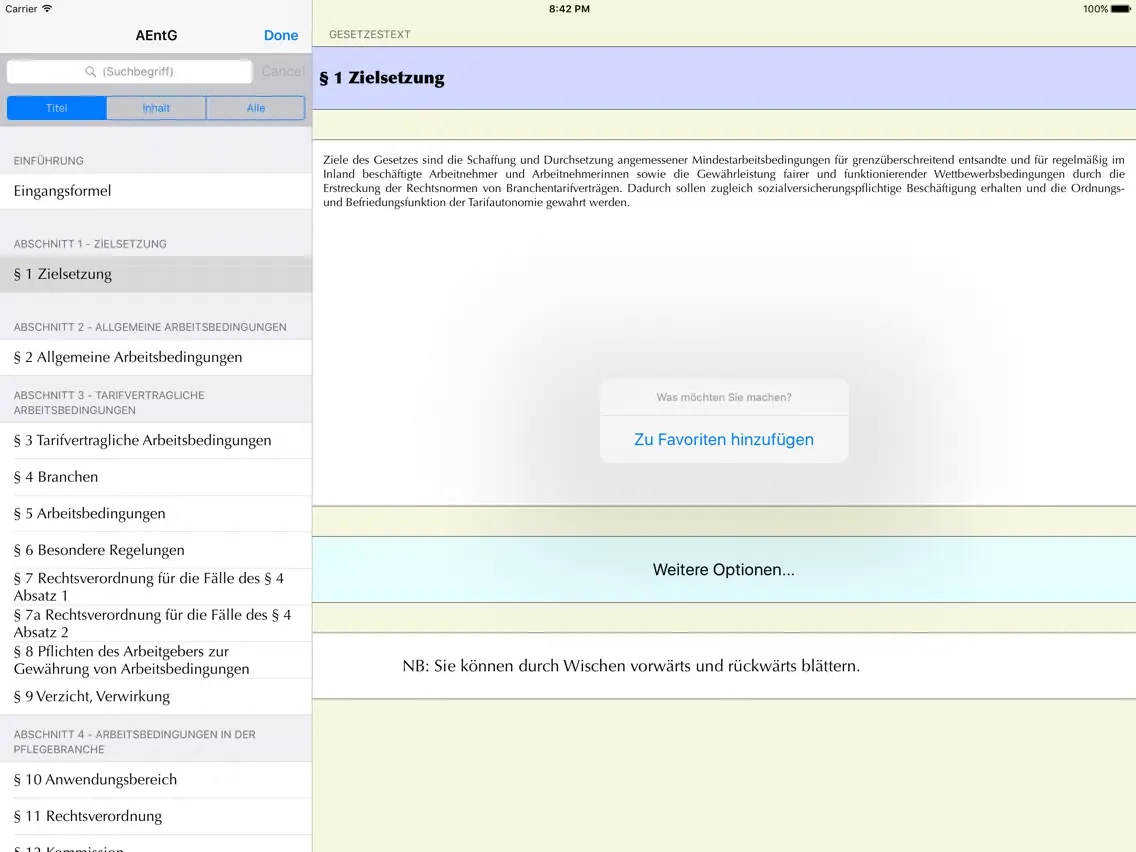Click ABSCHNITT 1 - ZIELSETZUNG header
Image resolution: width=1136 pixels, height=852 pixels.
pyautogui.click(x=90, y=244)
